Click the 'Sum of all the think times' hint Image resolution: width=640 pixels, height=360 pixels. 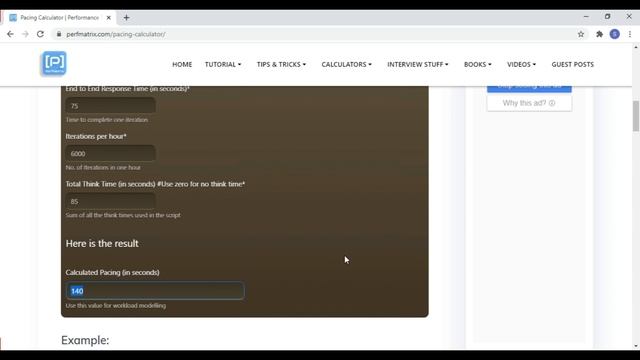pyautogui.click(x=123, y=215)
